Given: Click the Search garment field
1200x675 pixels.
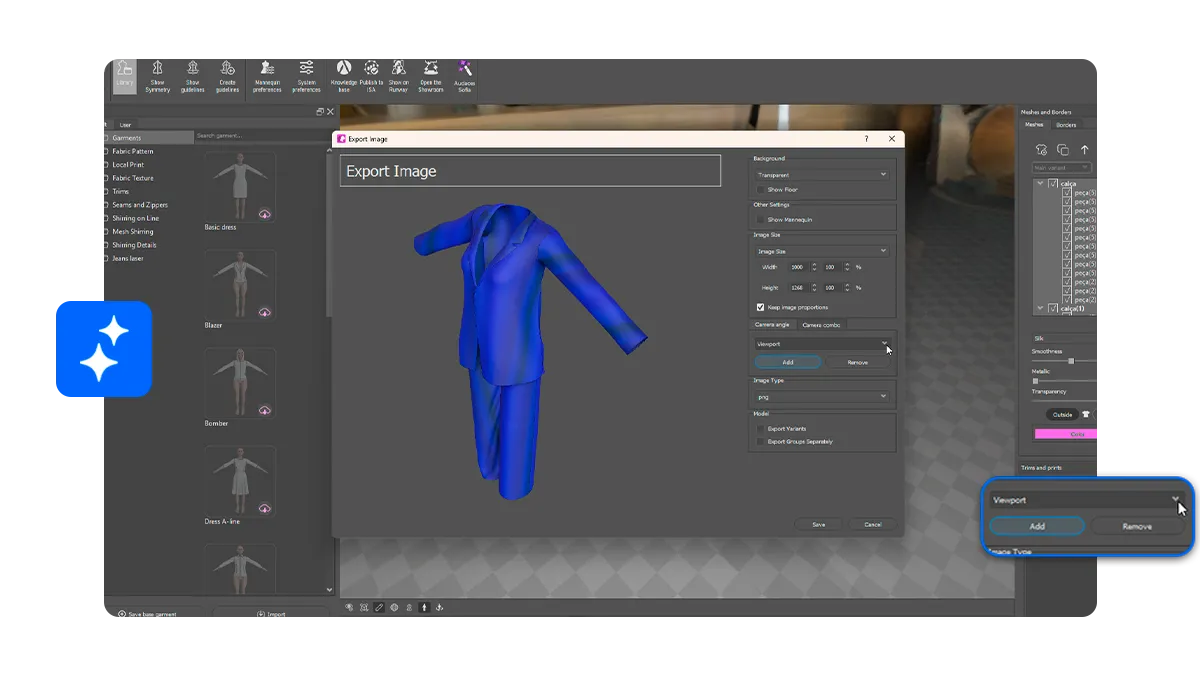Looking at the screenshot, I should [x=262, y=136].
